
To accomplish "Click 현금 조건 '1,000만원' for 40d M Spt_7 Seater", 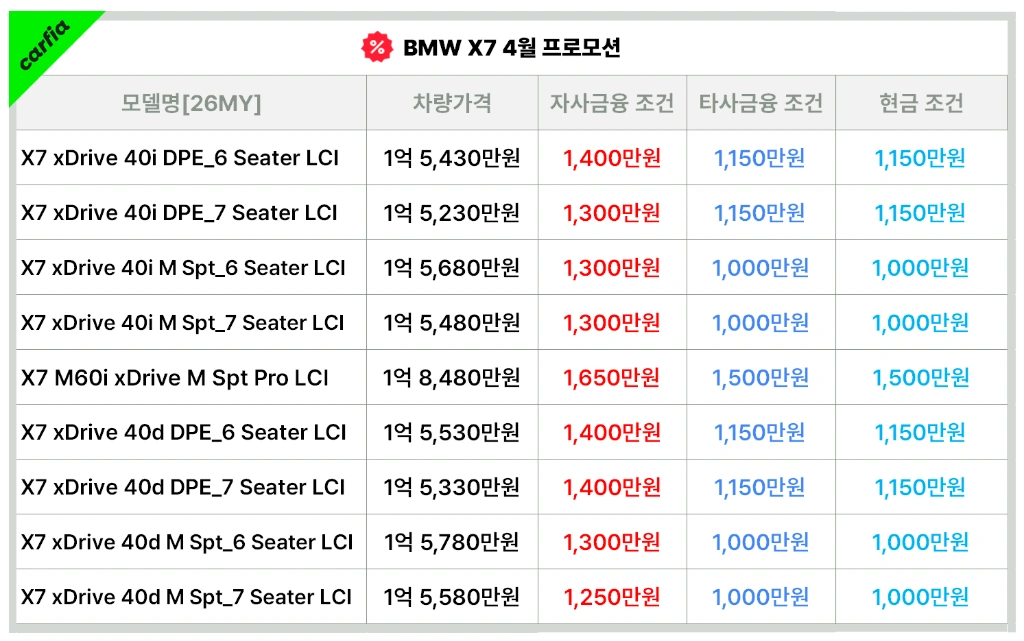I will click(x=921, y=597).
